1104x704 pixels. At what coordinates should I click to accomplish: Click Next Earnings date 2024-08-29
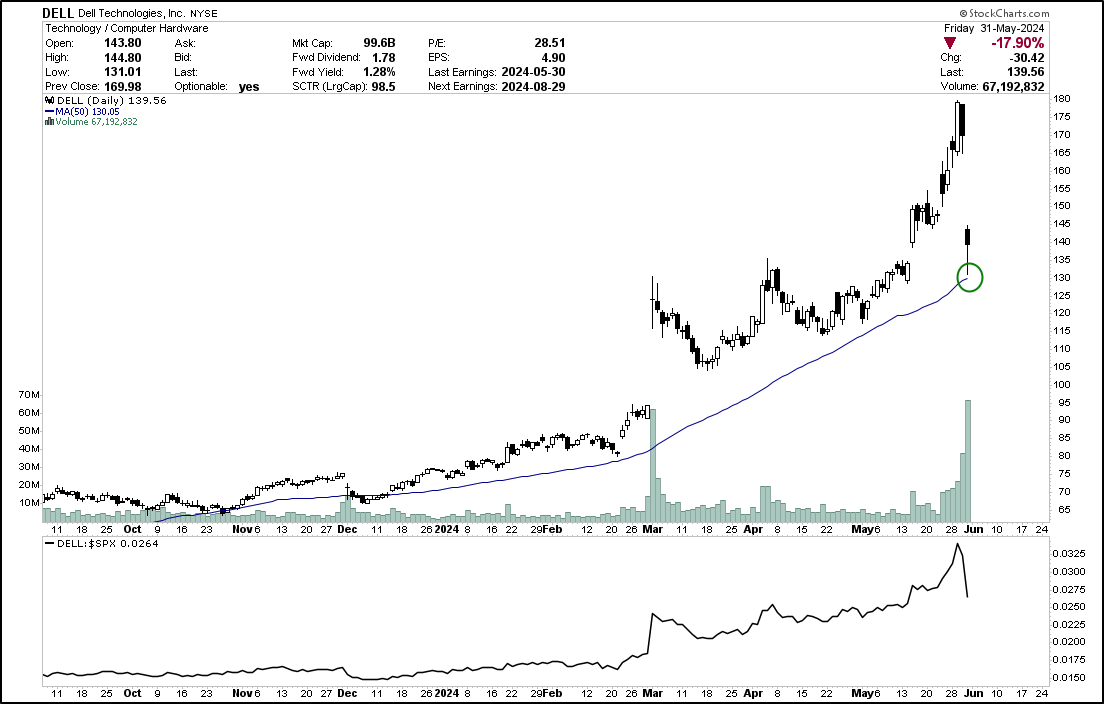pos(533,87)
